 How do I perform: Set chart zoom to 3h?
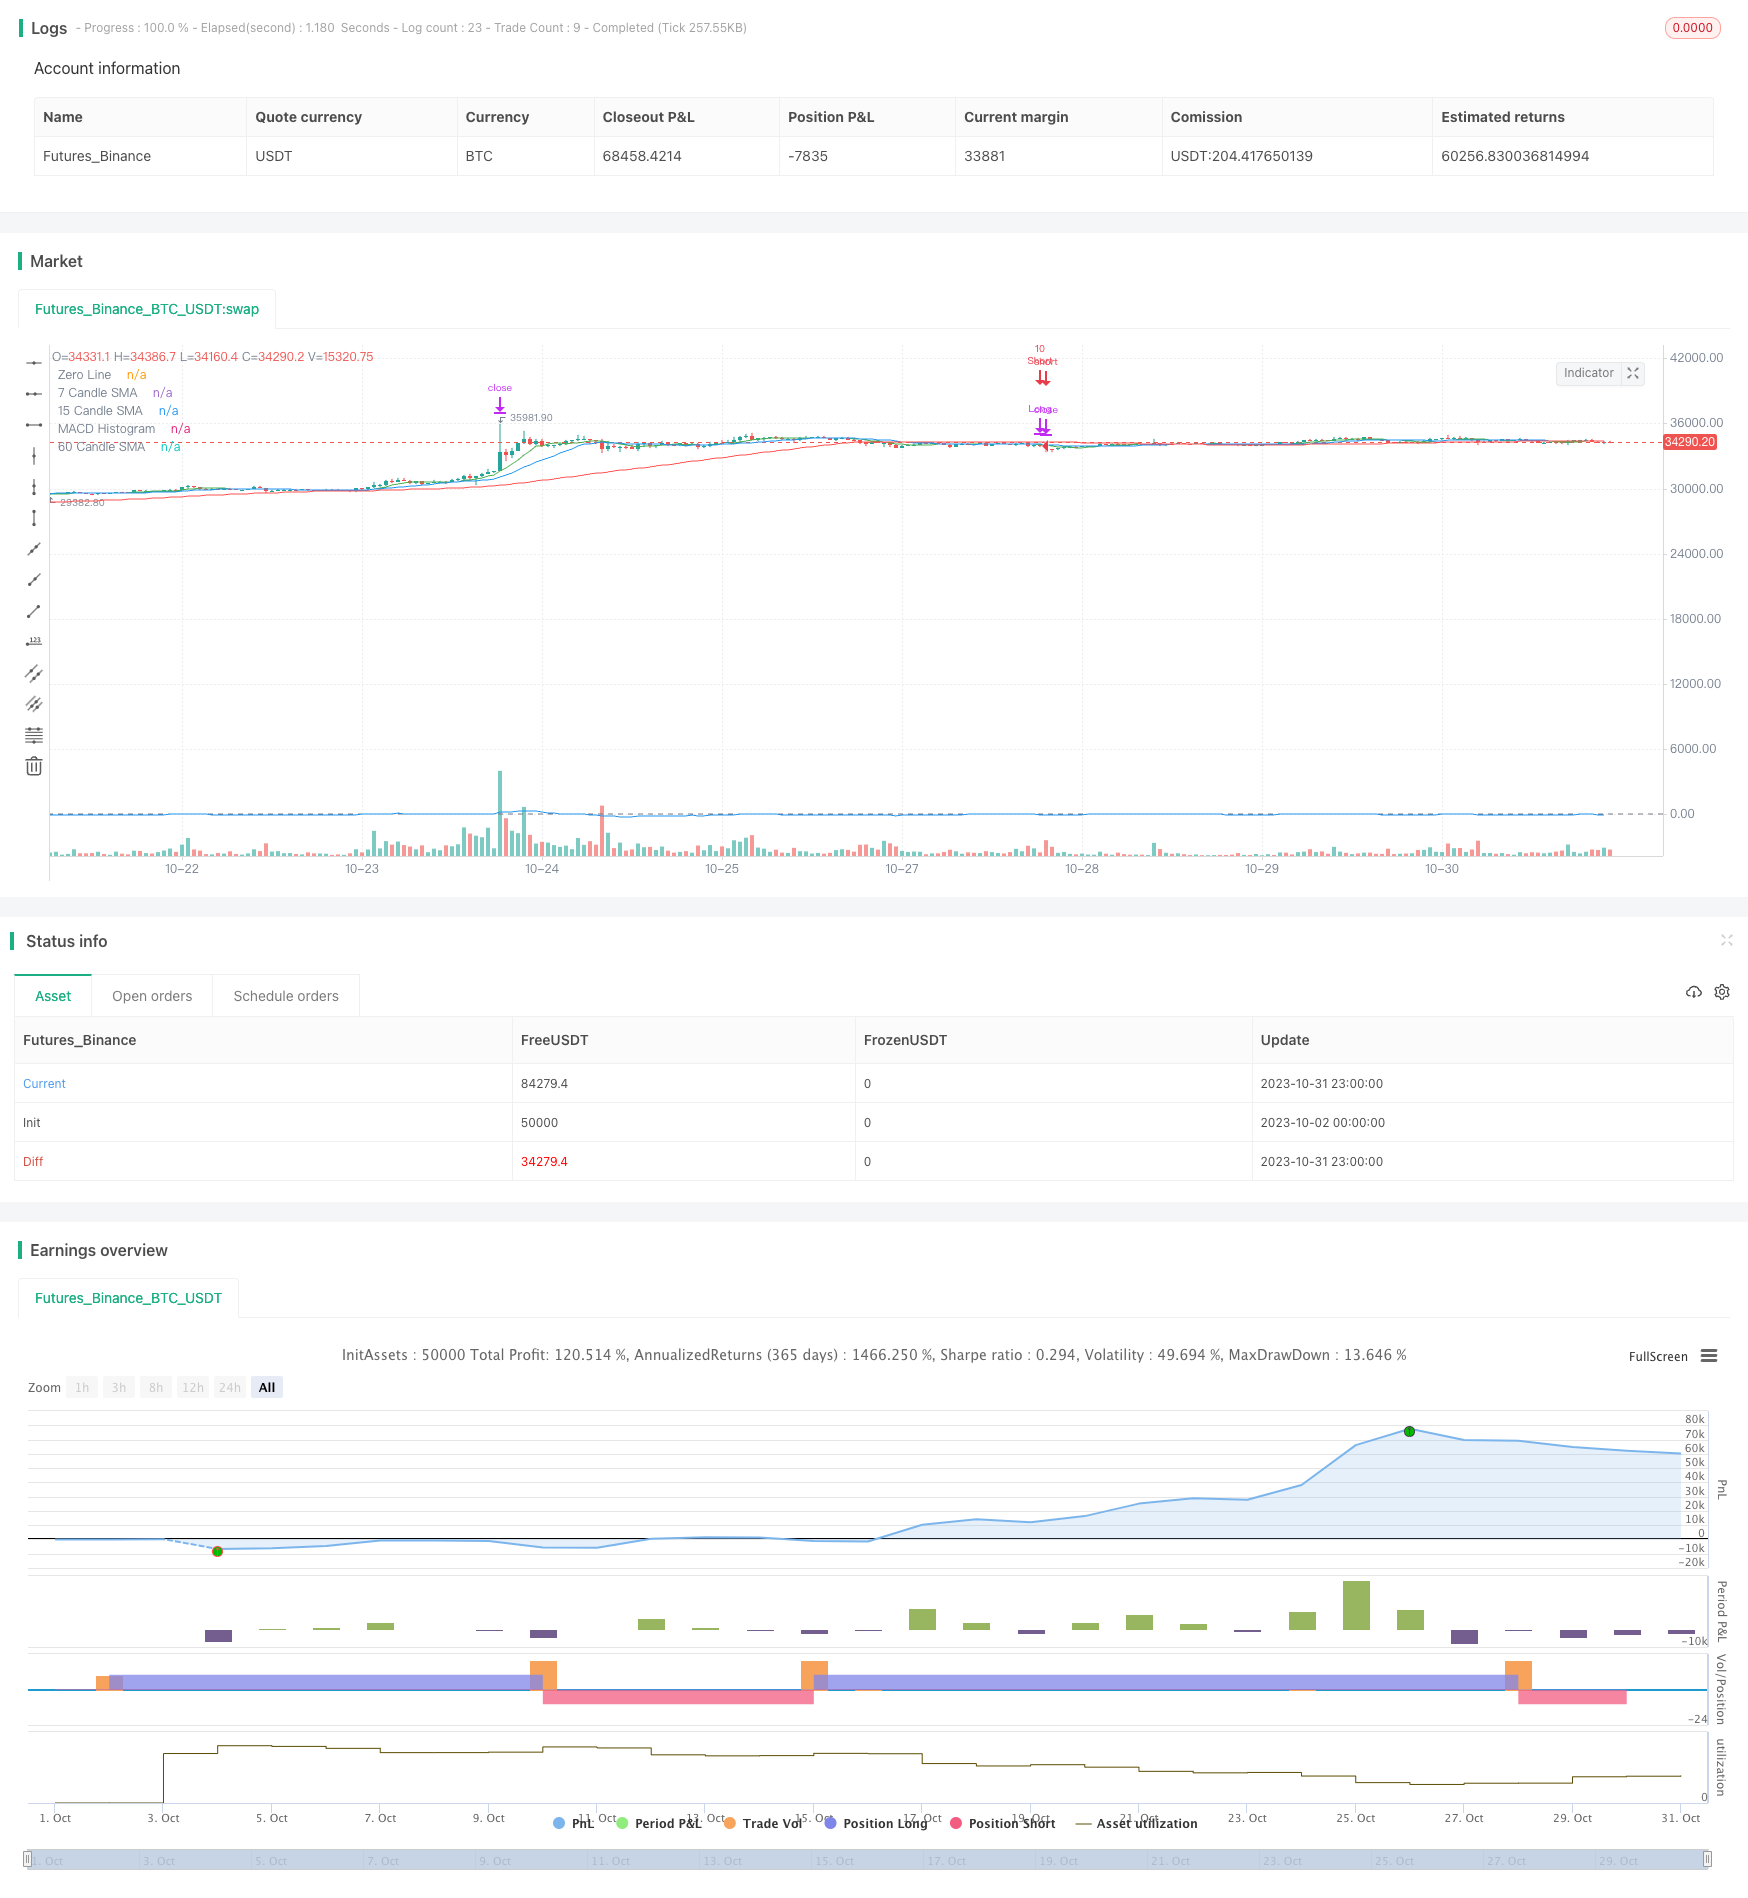click(119, 1387)
